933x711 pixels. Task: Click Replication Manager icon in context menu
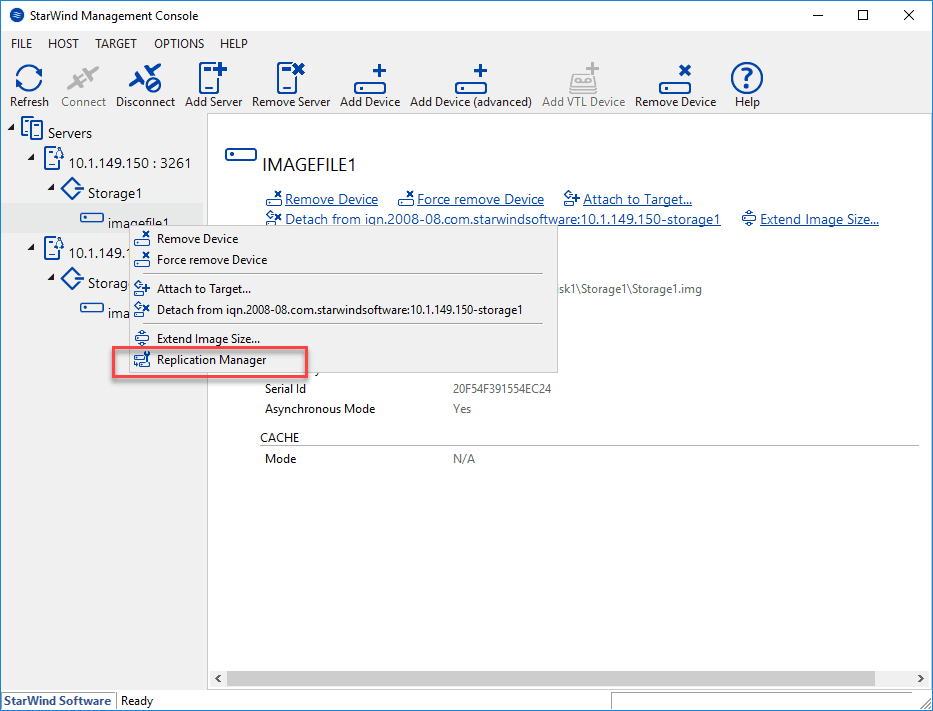point(142,360)
